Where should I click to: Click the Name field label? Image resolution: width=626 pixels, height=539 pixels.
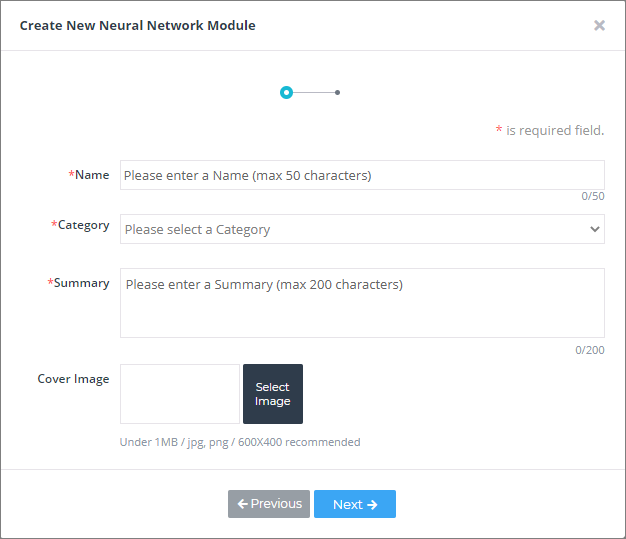tap(89, 175)
